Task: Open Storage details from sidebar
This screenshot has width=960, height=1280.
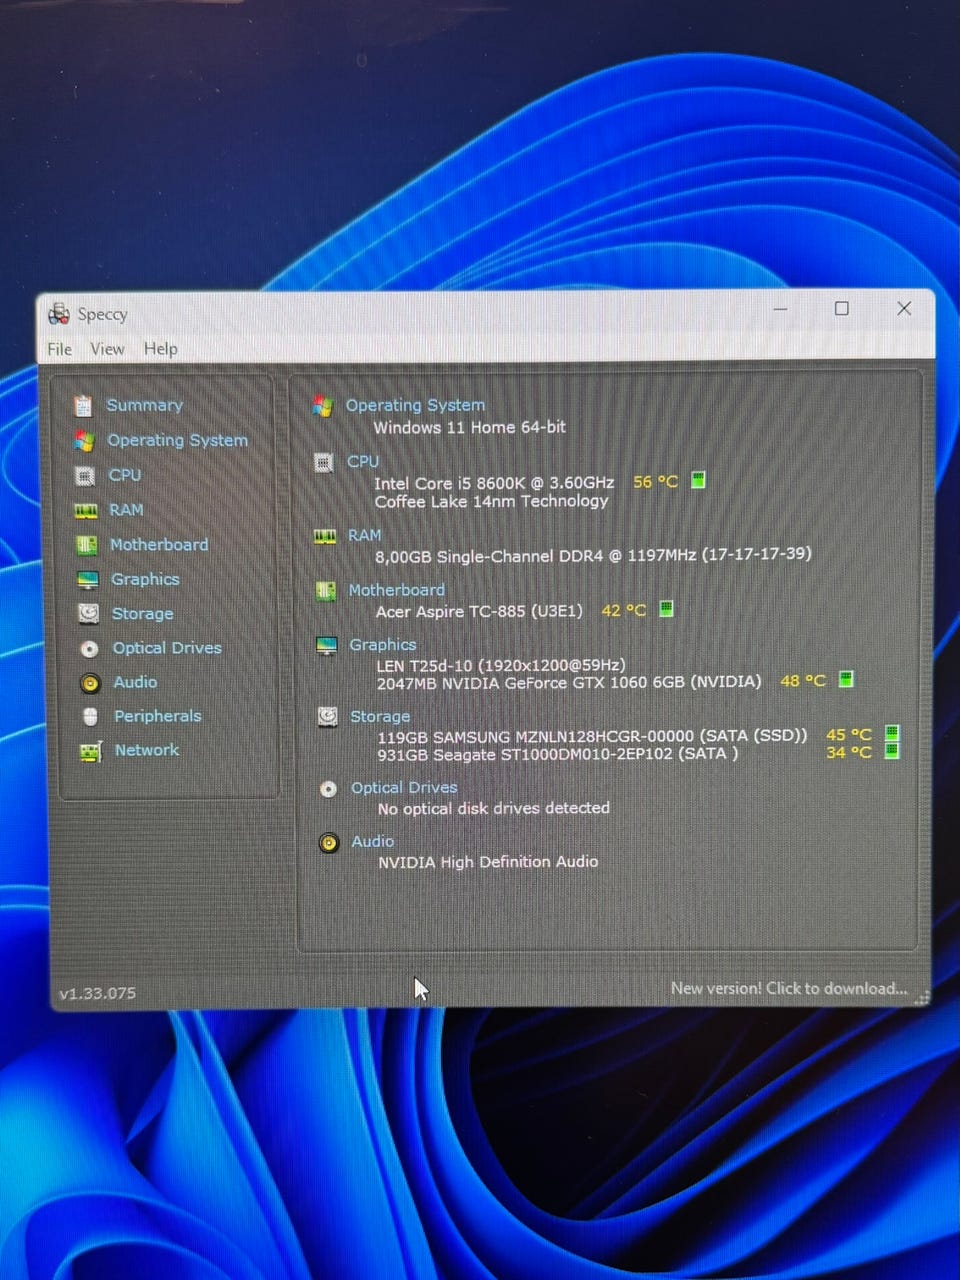Action: coord(142,613)
